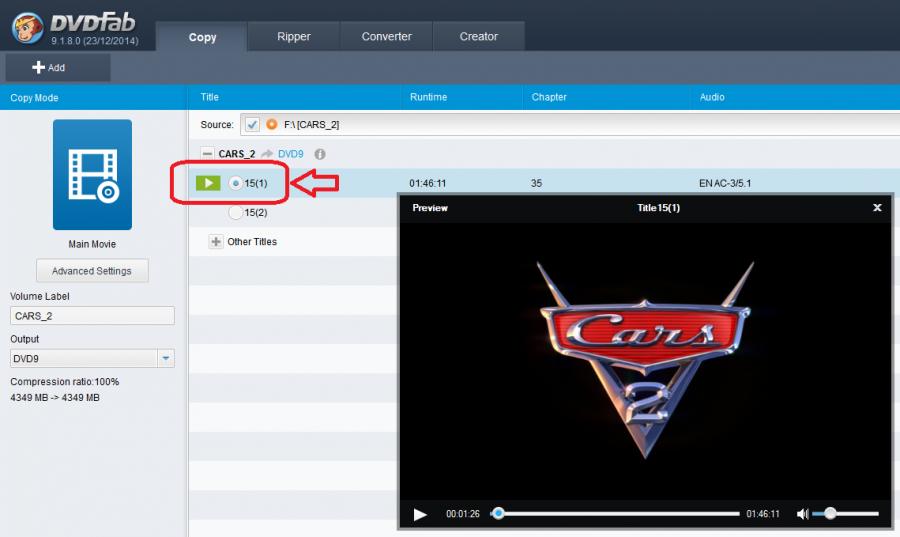The image size is (900, 537).
Task: Show disc info via info icon
Action: click(x=320, y=154)
